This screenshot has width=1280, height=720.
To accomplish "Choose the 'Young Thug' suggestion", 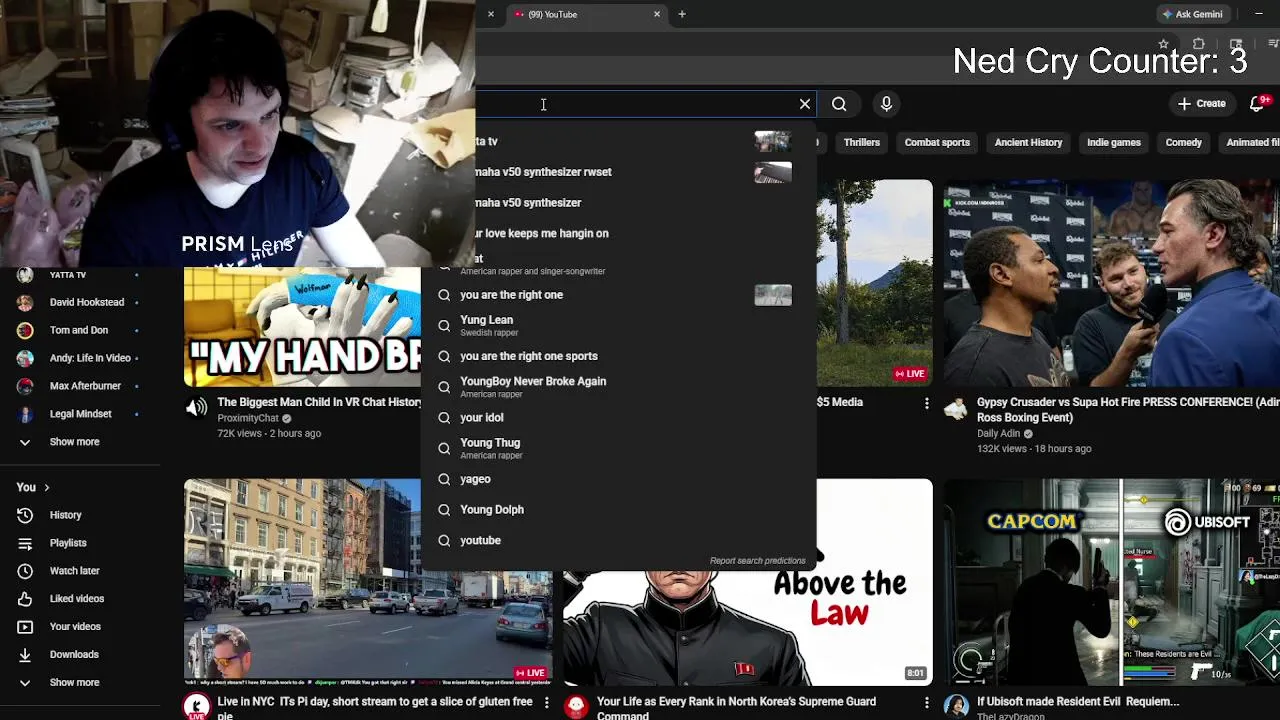I will click(617, 448).
